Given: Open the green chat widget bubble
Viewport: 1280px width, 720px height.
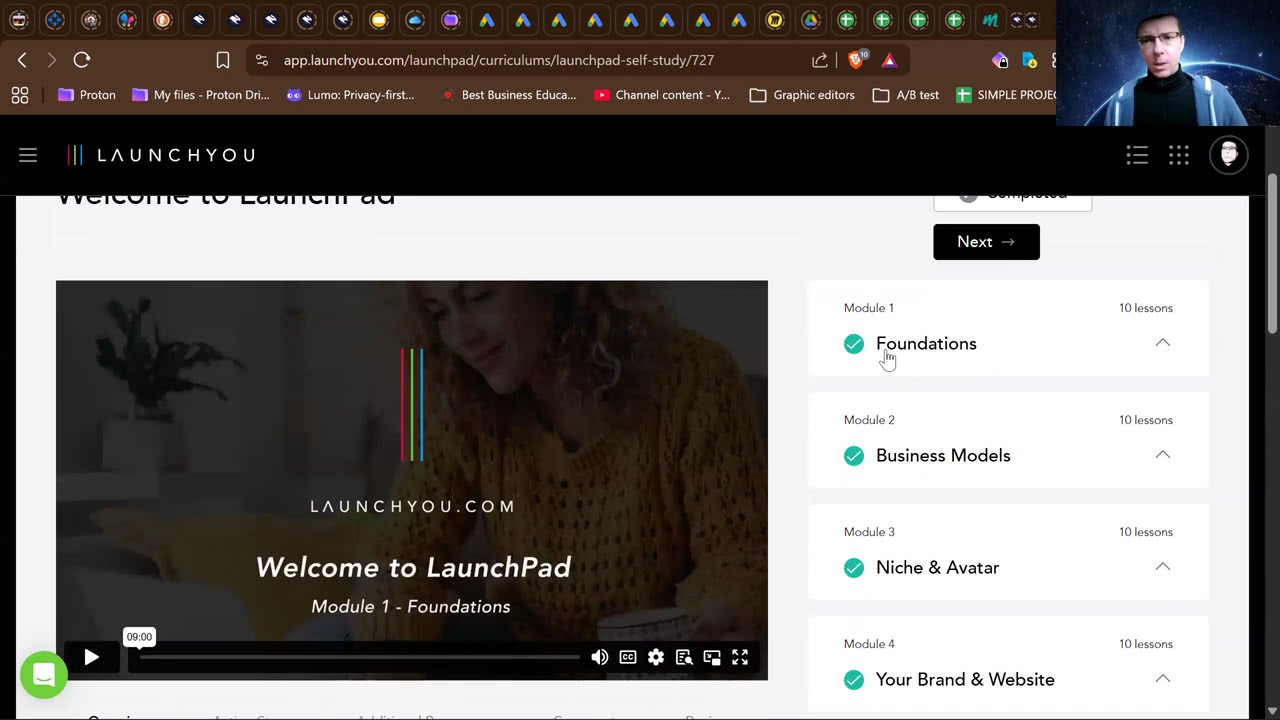Looking at the screenshot, I should coord(44,675).
